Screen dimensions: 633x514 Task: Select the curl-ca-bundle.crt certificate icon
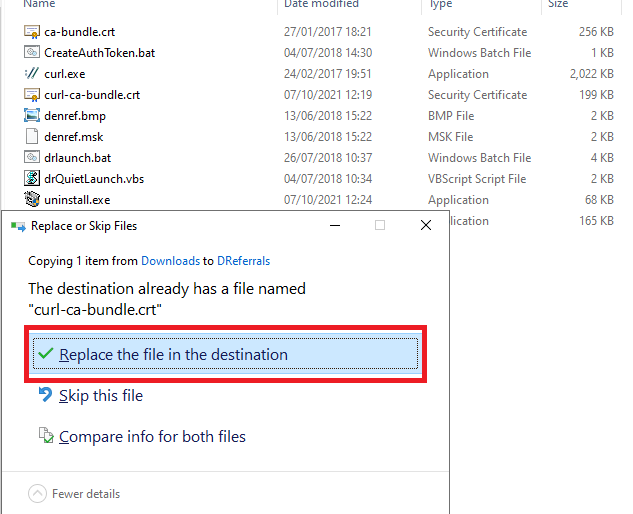coord(32,95)
